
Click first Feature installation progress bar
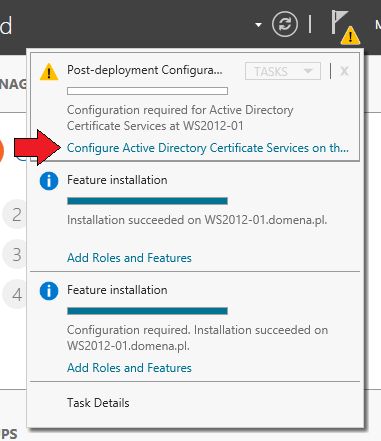(x=147, y=201)
